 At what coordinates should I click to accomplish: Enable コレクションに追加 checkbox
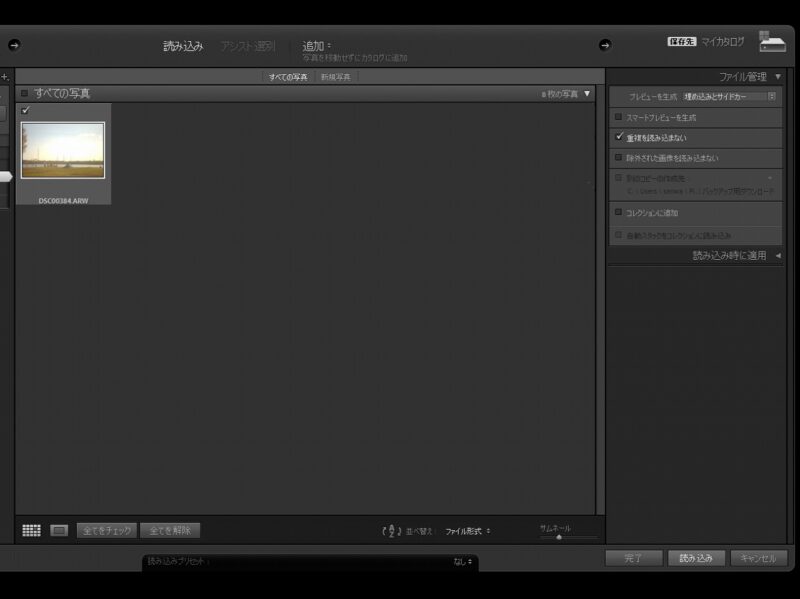[619, 212]
